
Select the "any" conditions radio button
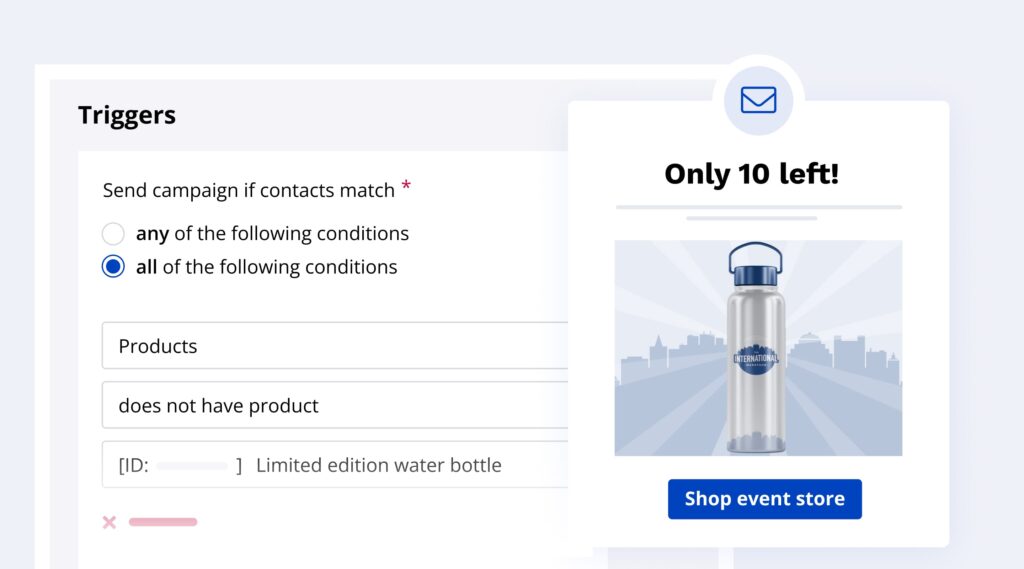(114, 234)
